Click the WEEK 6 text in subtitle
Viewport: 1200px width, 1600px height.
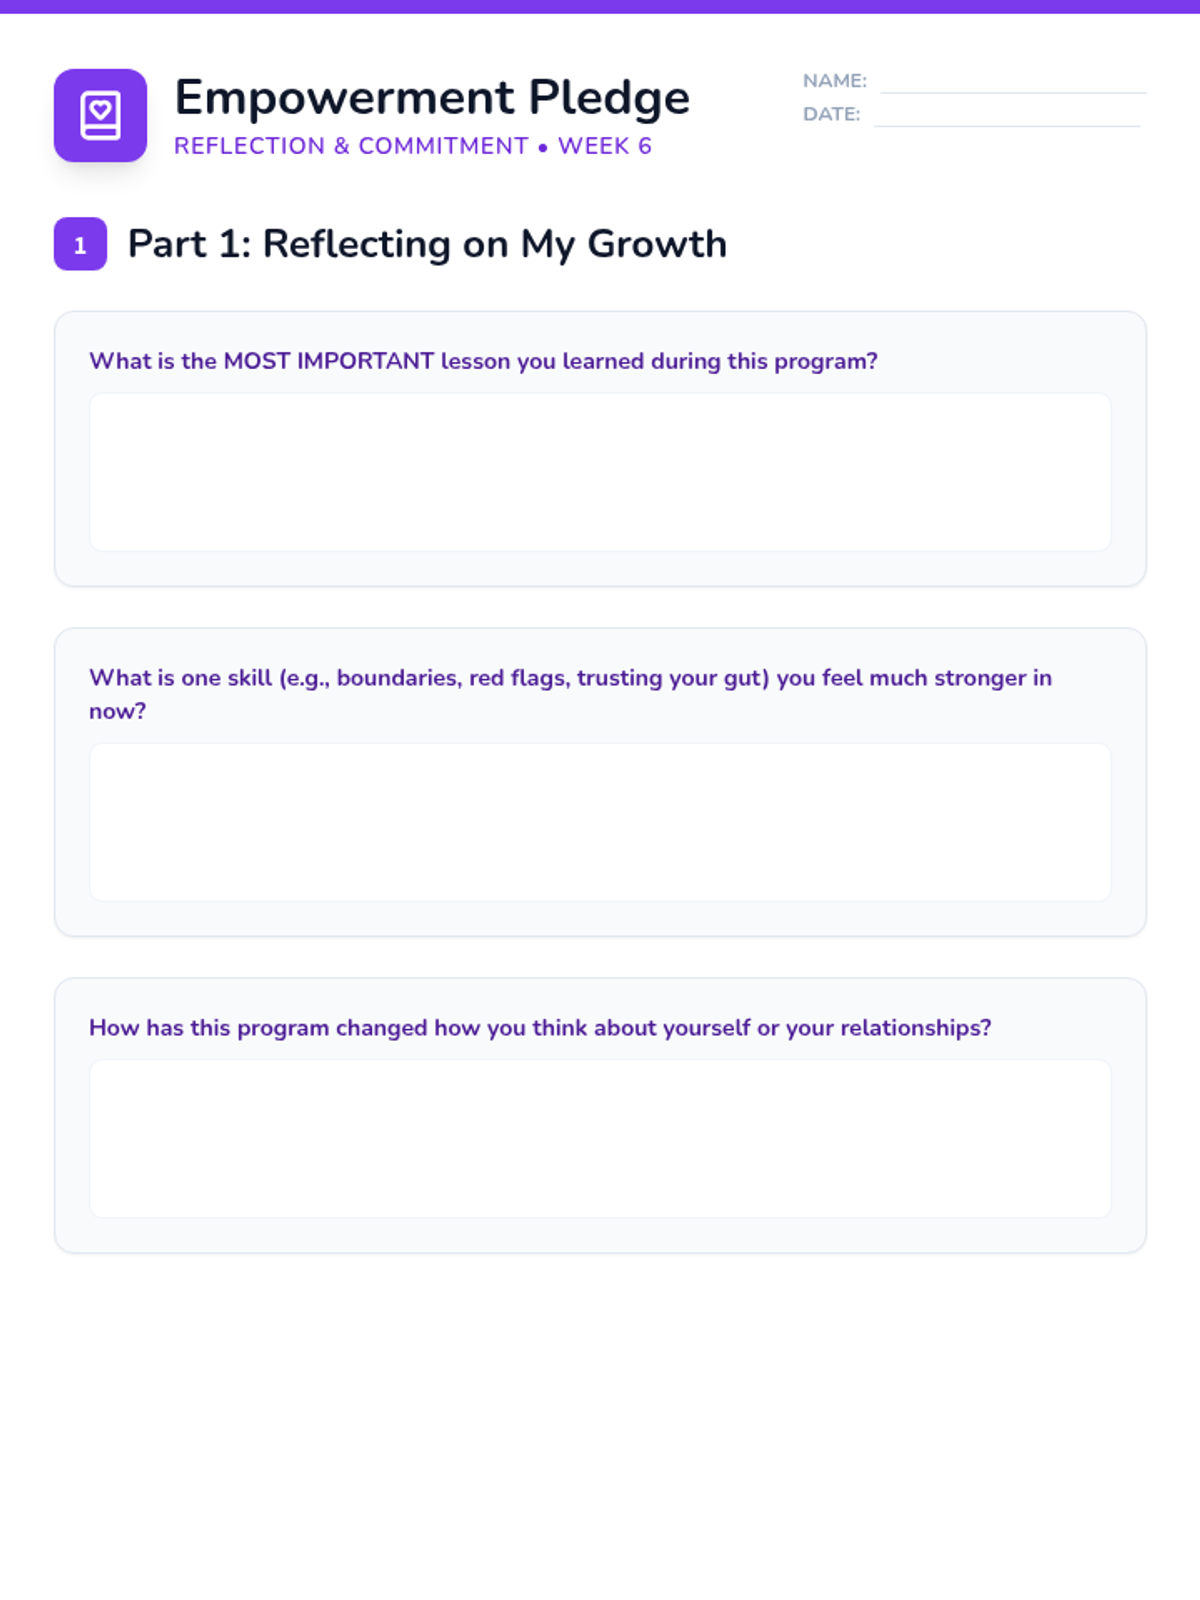pyautogui.click(x=605, y=146)
